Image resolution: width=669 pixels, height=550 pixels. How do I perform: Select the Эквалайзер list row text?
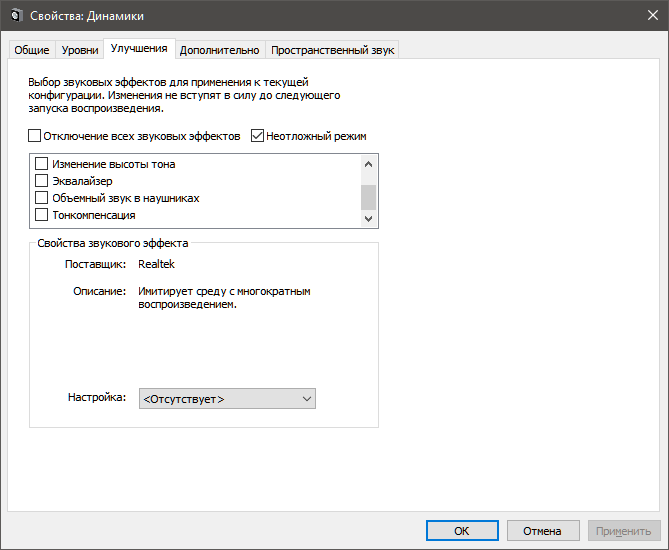coord(82,181)
